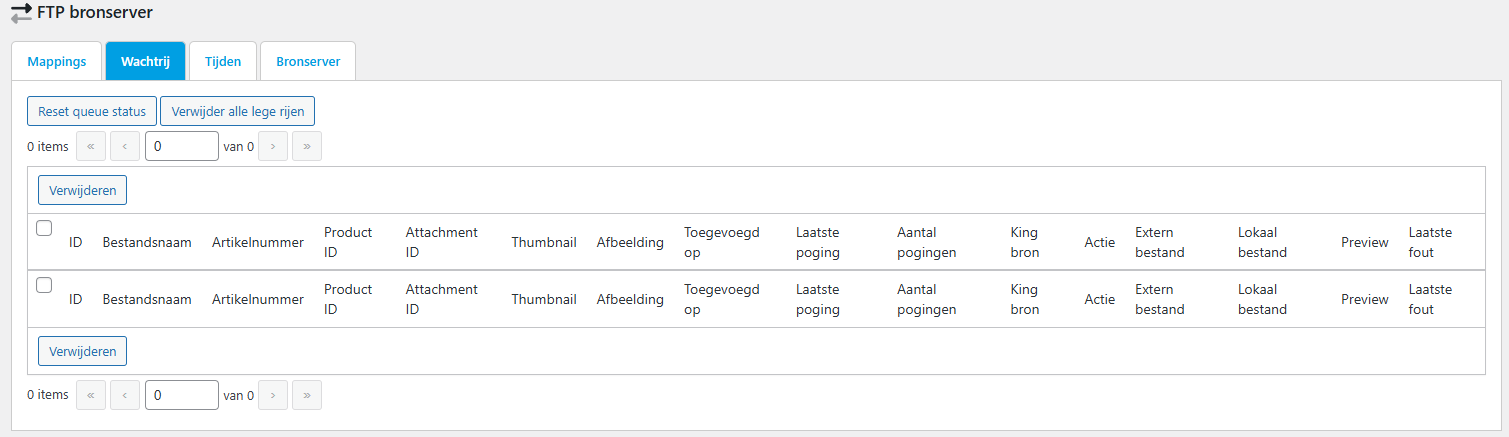
Task: Go to previous page in bottom pagination
Action: [124, 395]
